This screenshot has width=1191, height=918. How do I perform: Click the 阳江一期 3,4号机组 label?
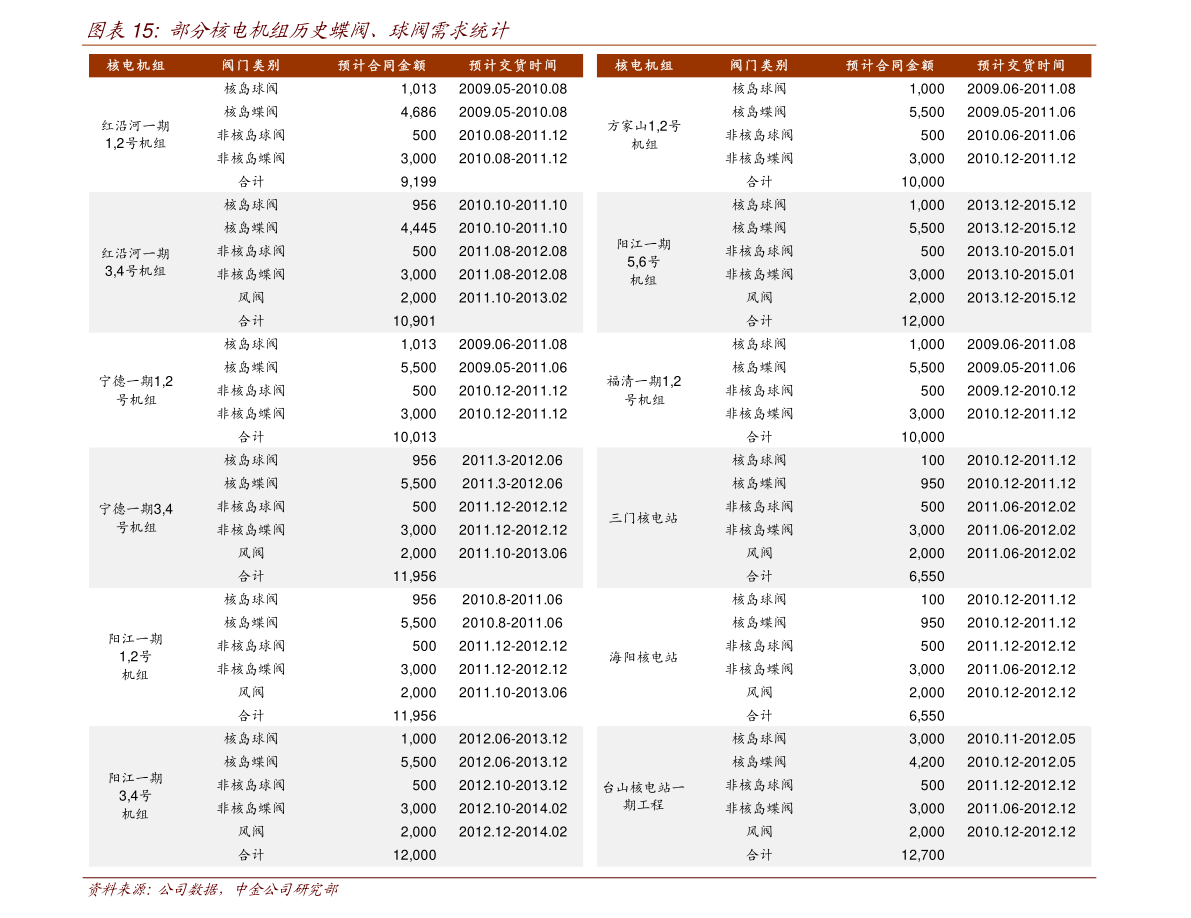click(135, 796)
